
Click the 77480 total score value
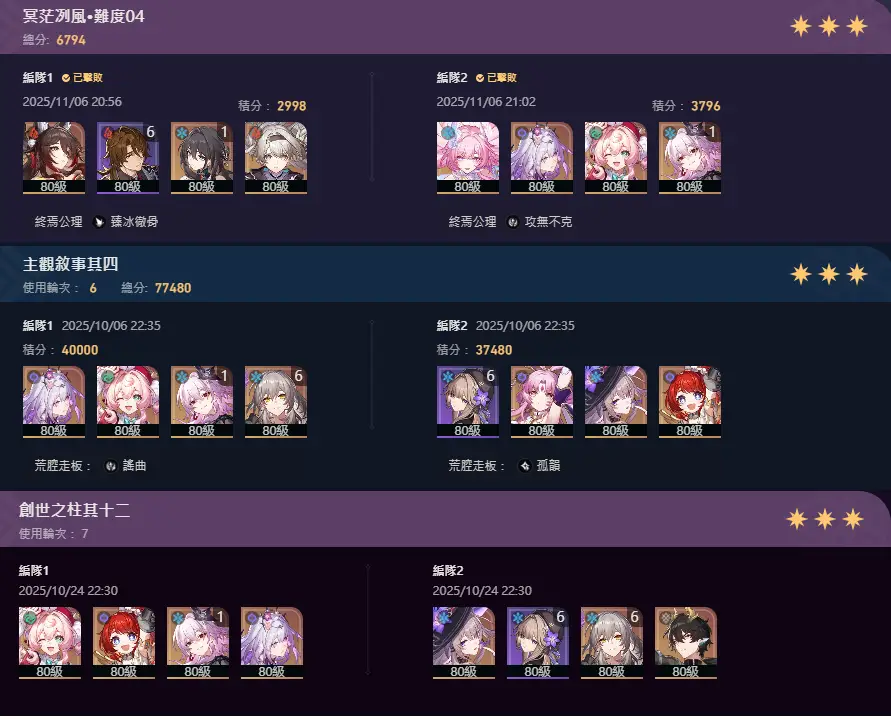click(x=173, y=288)
